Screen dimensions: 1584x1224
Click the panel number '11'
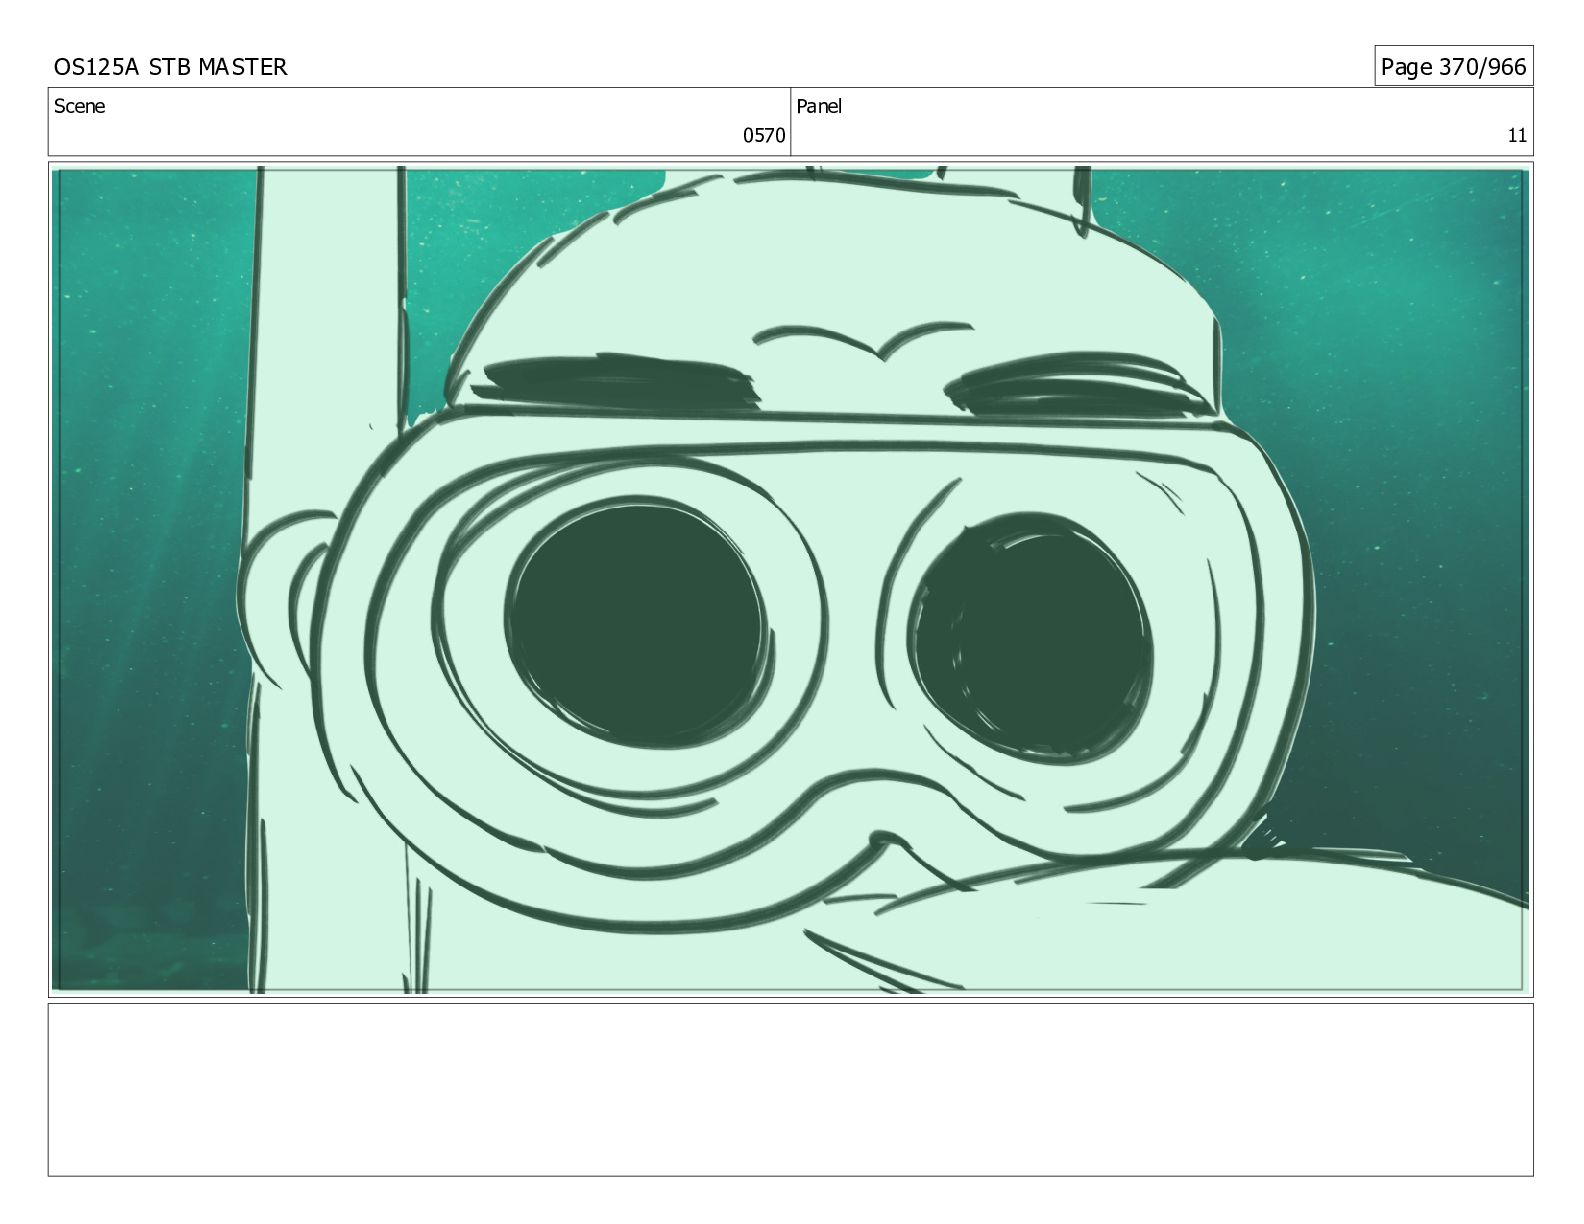(1517, 136)
